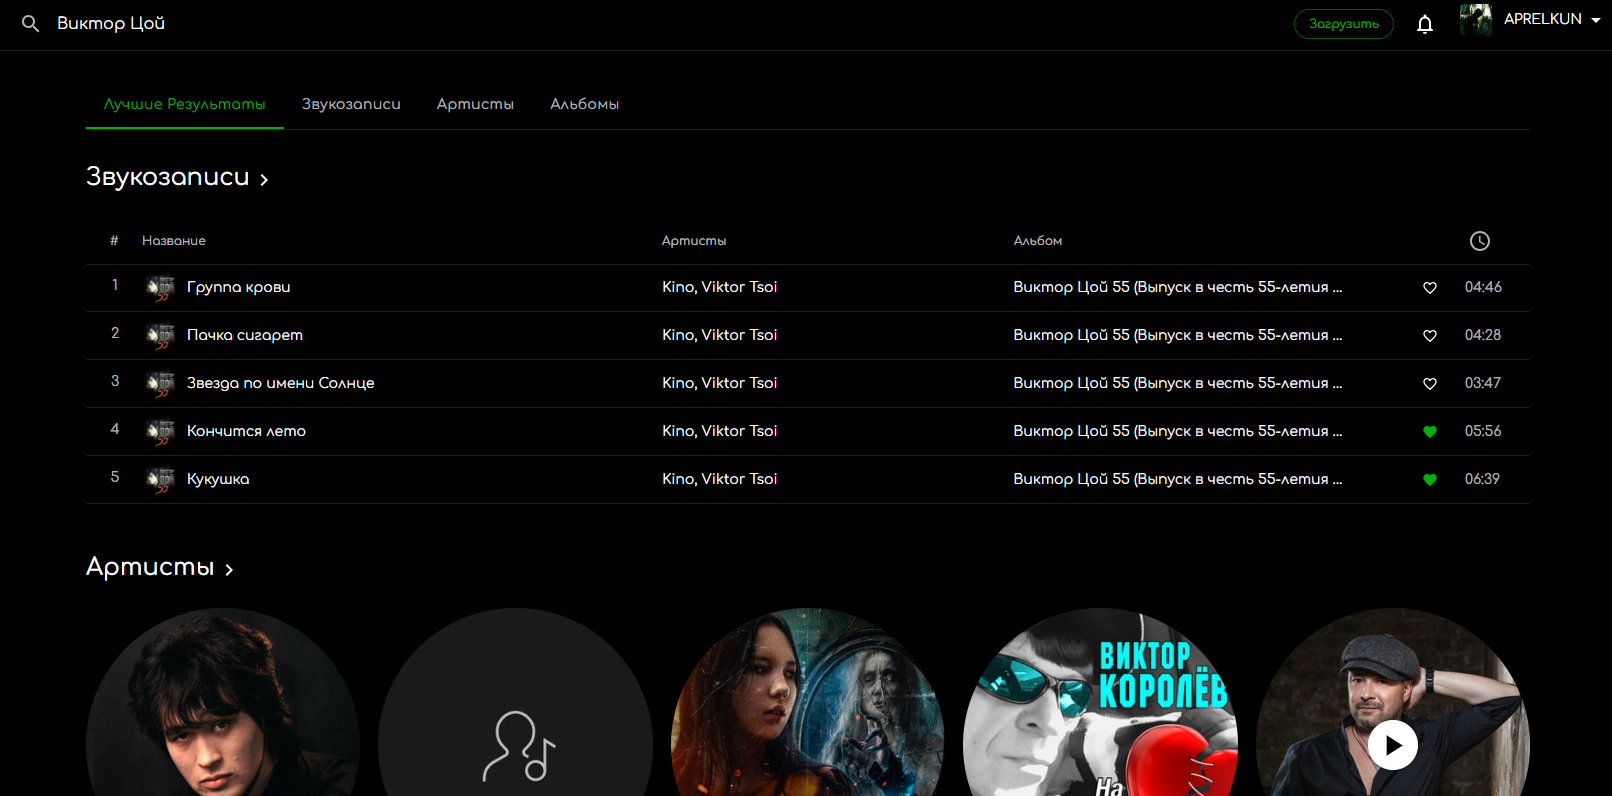Open the first artist photo thumbnail
This screenshot has height=796, width=1612.
pos(223,702)
